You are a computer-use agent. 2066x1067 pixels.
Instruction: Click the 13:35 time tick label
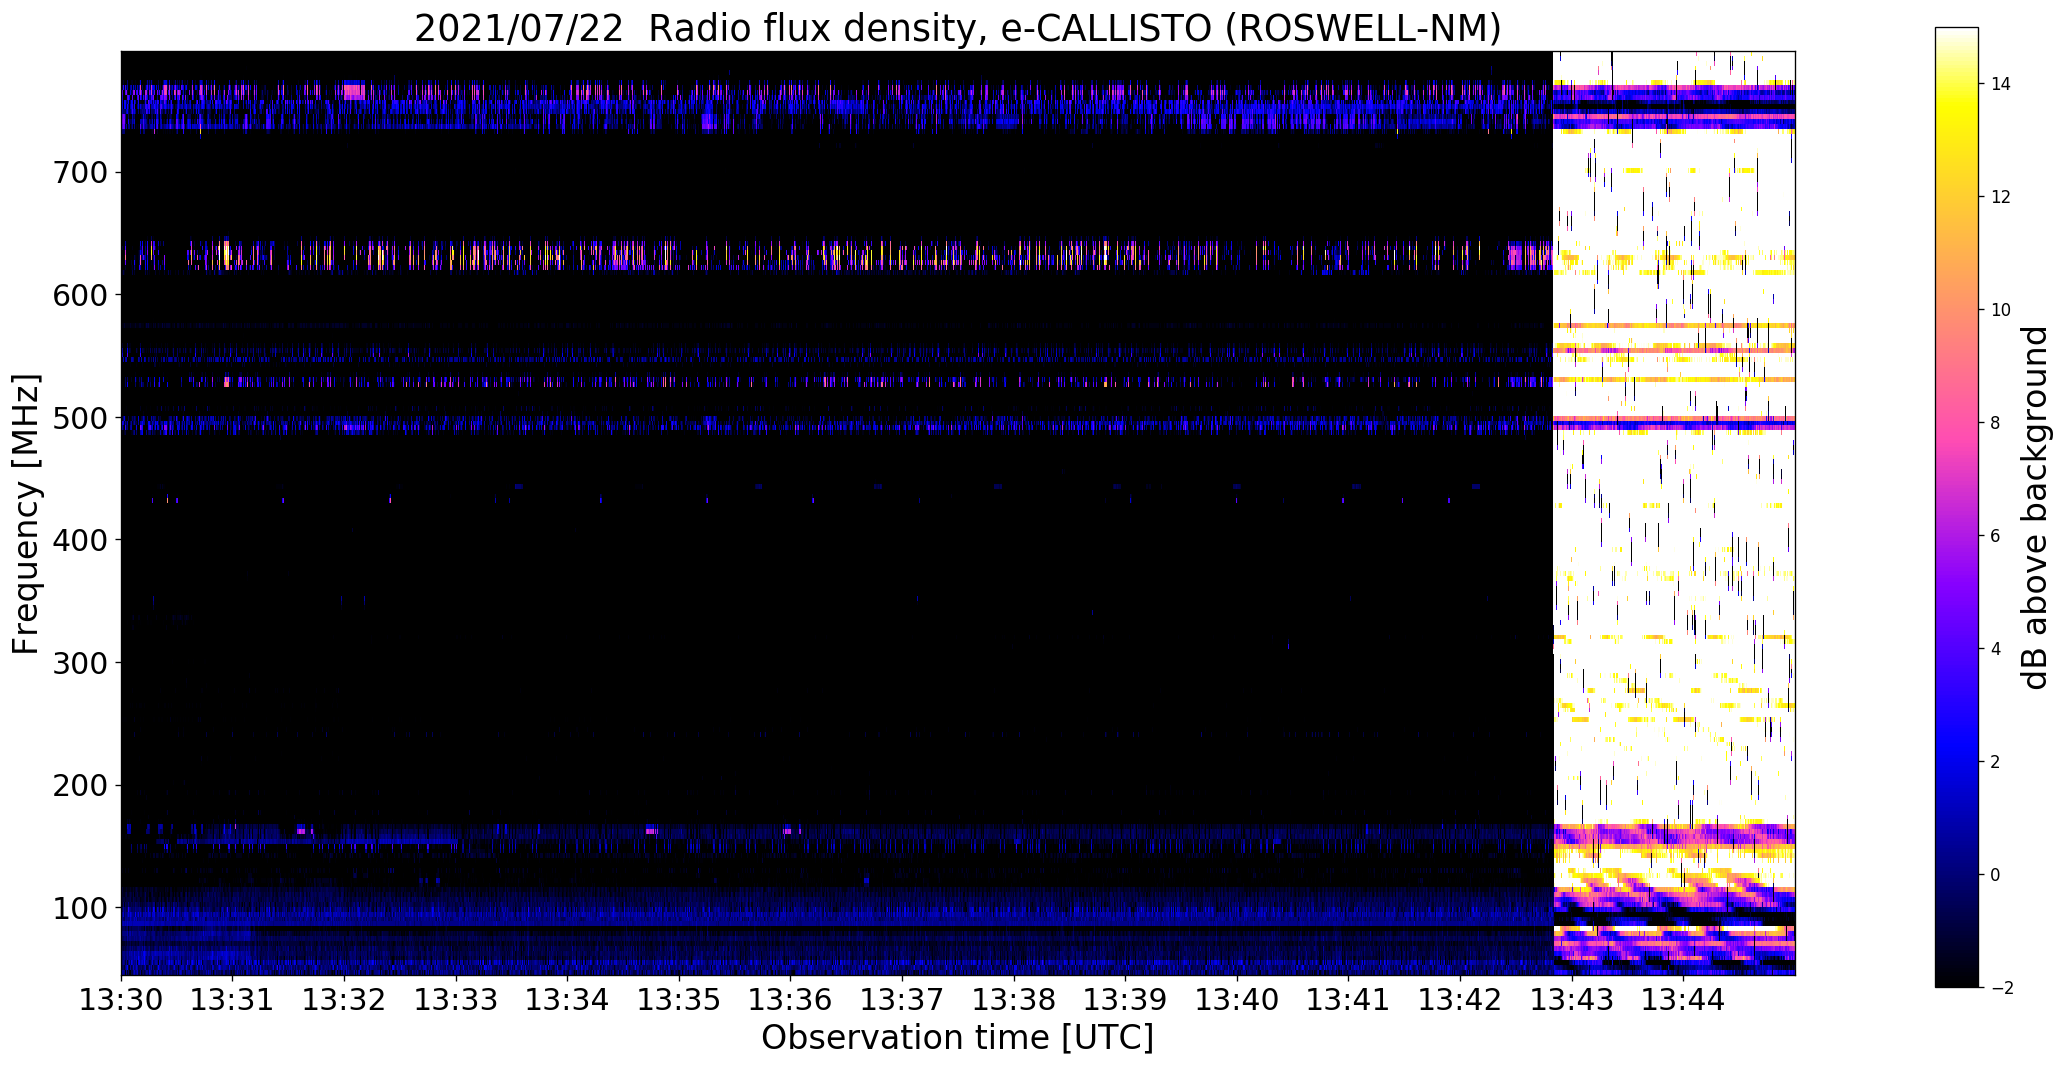pos(679,999)
